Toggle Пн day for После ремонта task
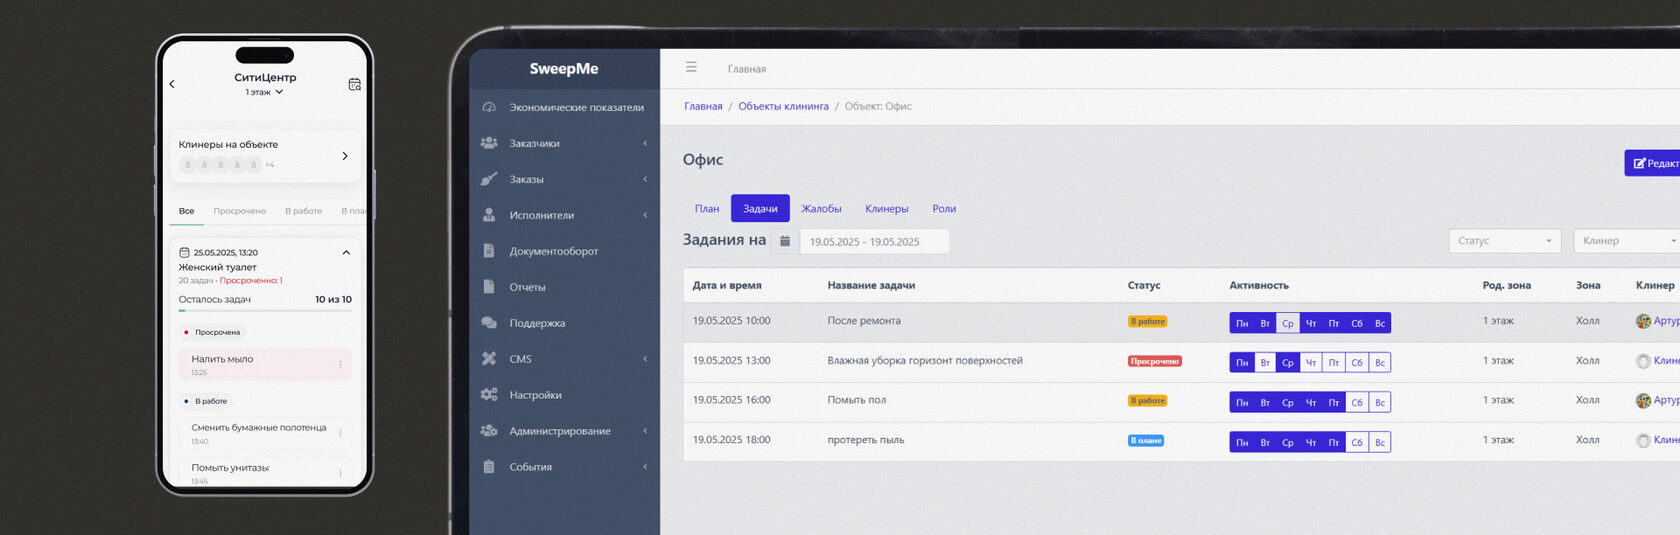This screenshot has width=1680, height=535. pyautogui.click(x=1242, y=323)
